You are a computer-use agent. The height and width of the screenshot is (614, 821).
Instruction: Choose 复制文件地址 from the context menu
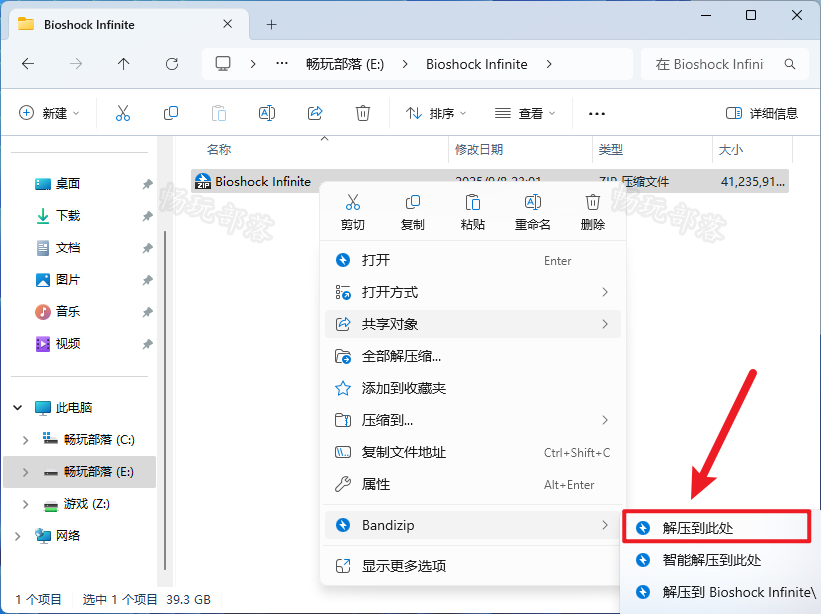473,452
